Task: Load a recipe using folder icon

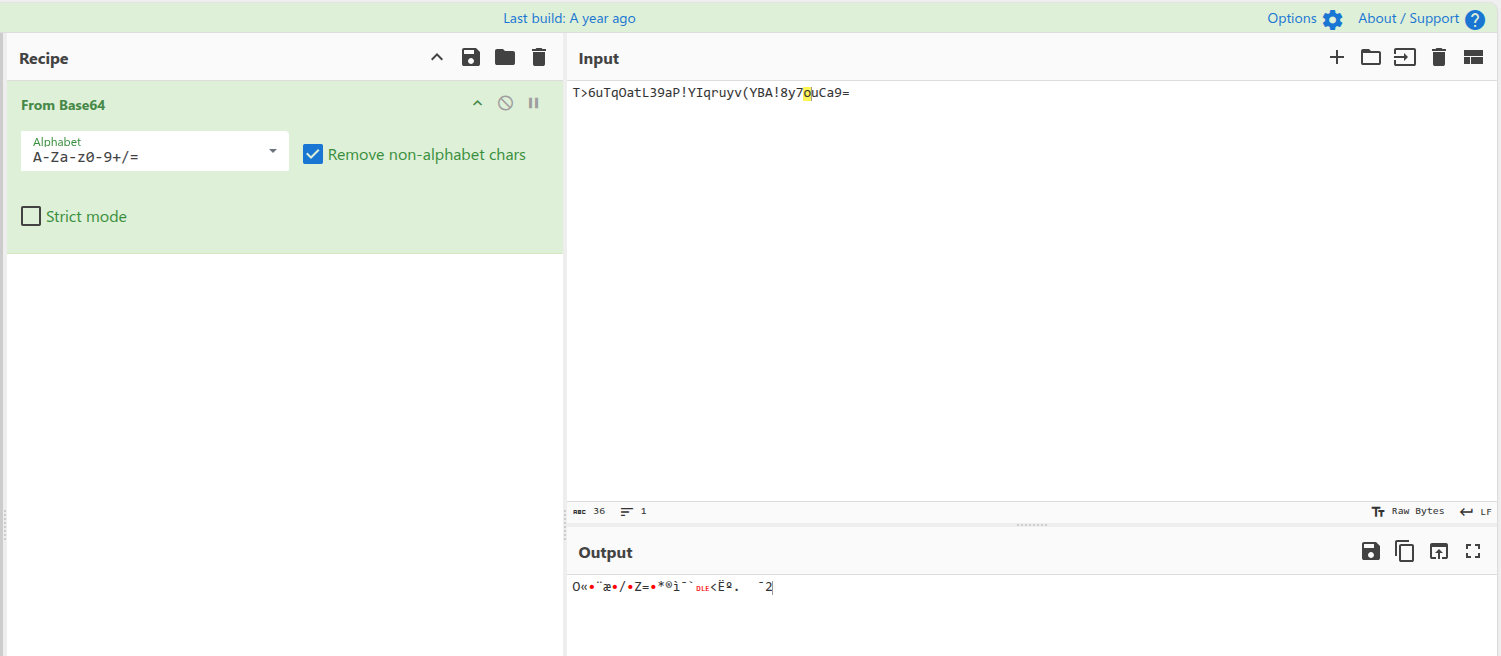Action: point(505,58)
